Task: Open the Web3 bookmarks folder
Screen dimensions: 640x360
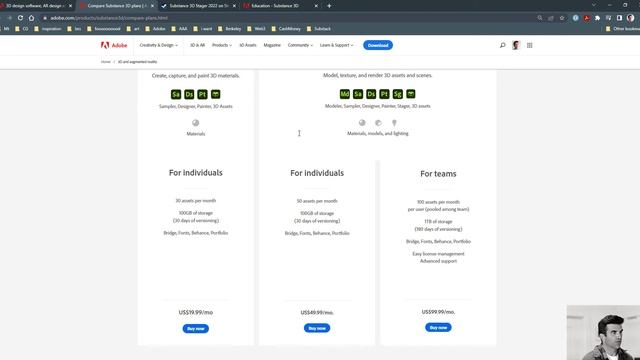Action: (256, 29)
